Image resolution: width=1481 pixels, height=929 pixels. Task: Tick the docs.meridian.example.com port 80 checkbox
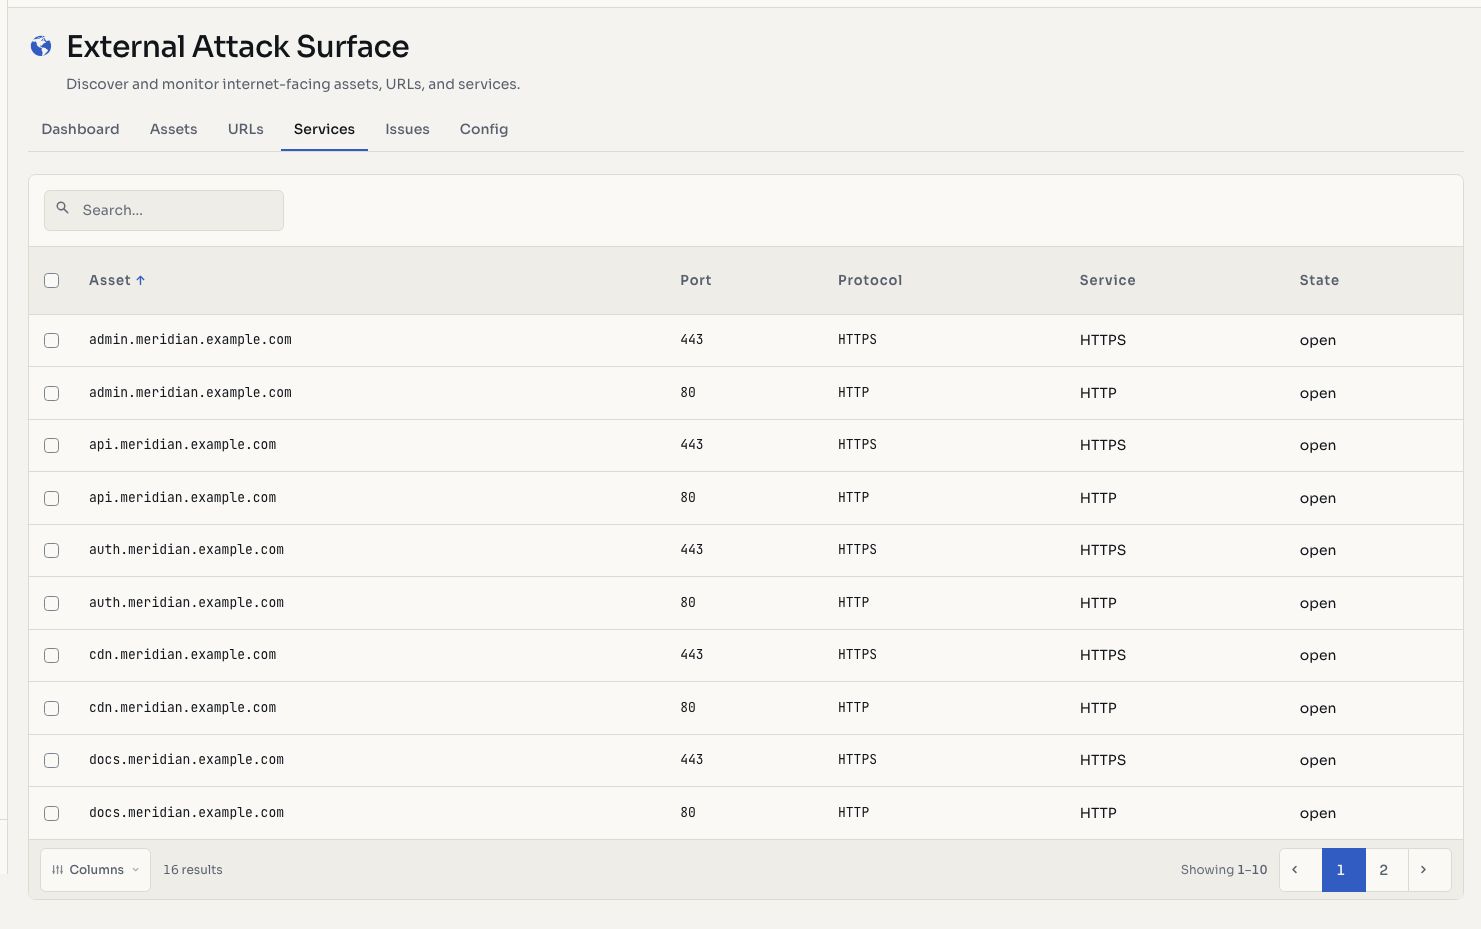(x=52, y=813)
